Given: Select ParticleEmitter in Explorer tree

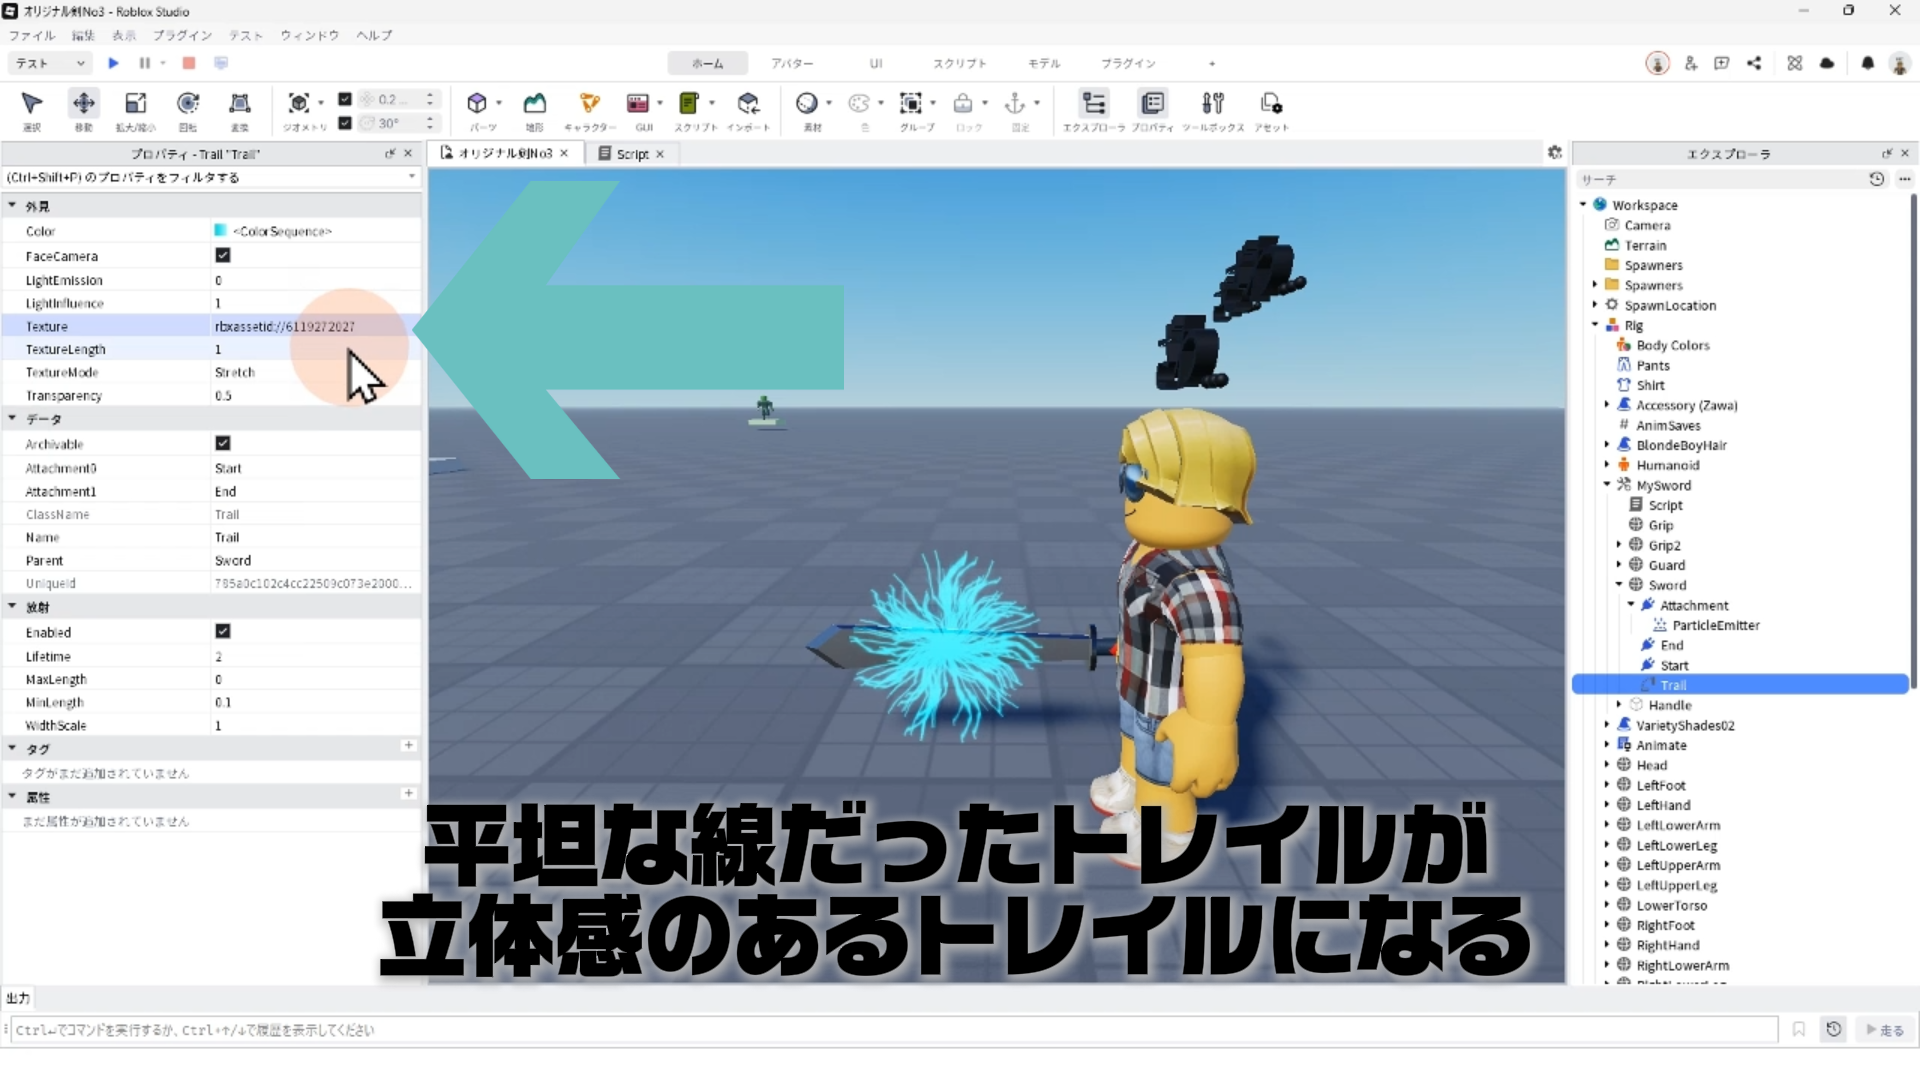Looking at the screenshot, I should coord(1714,625).
